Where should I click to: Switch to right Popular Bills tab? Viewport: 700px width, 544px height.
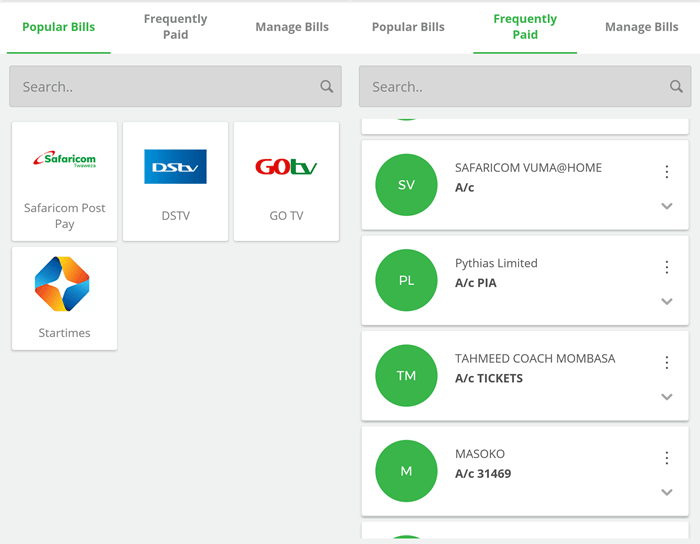pyautogui.click(x=408, y=27)
